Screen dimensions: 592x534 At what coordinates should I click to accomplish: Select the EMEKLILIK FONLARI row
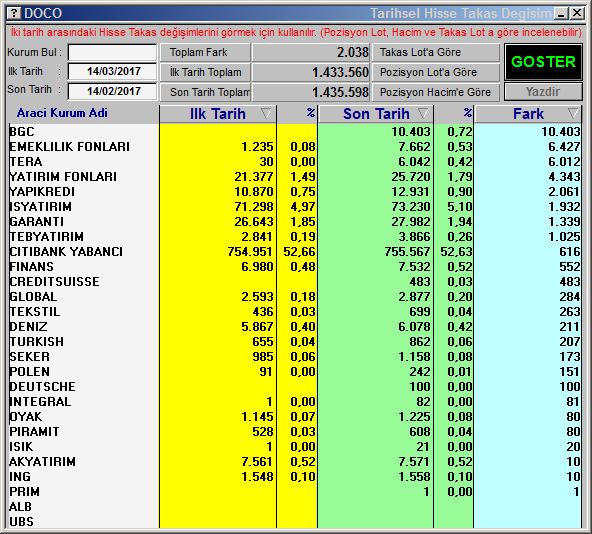tap(294, 147)
